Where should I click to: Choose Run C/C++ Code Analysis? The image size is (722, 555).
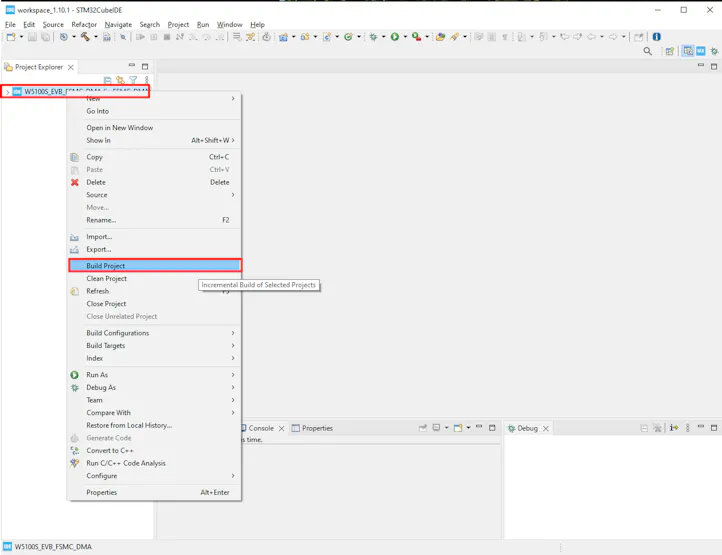pos(155,463)
